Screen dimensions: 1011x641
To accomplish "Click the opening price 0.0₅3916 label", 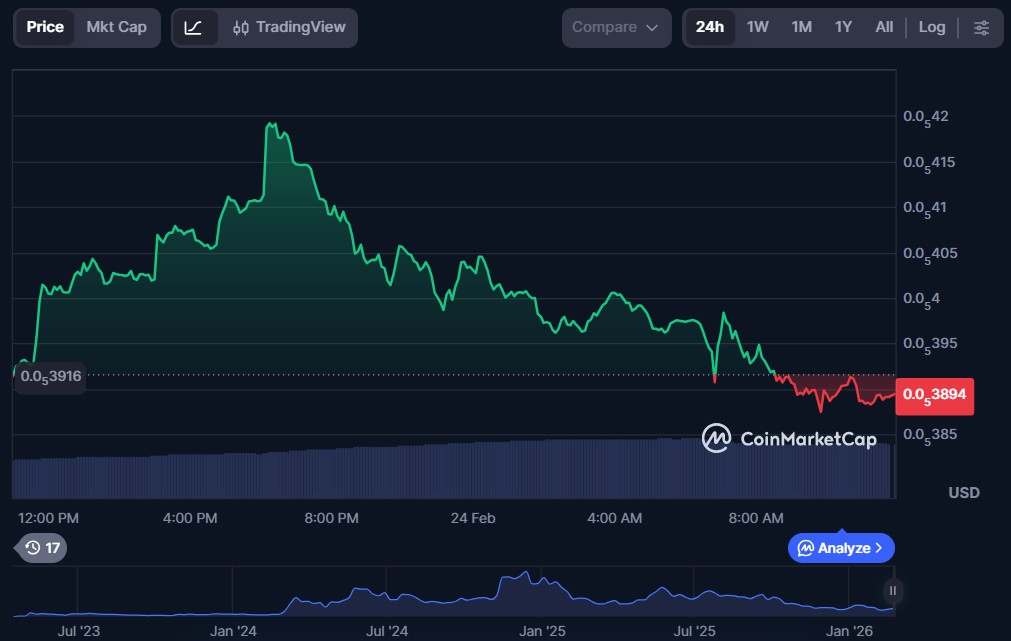I will click(x=50, y=376).
